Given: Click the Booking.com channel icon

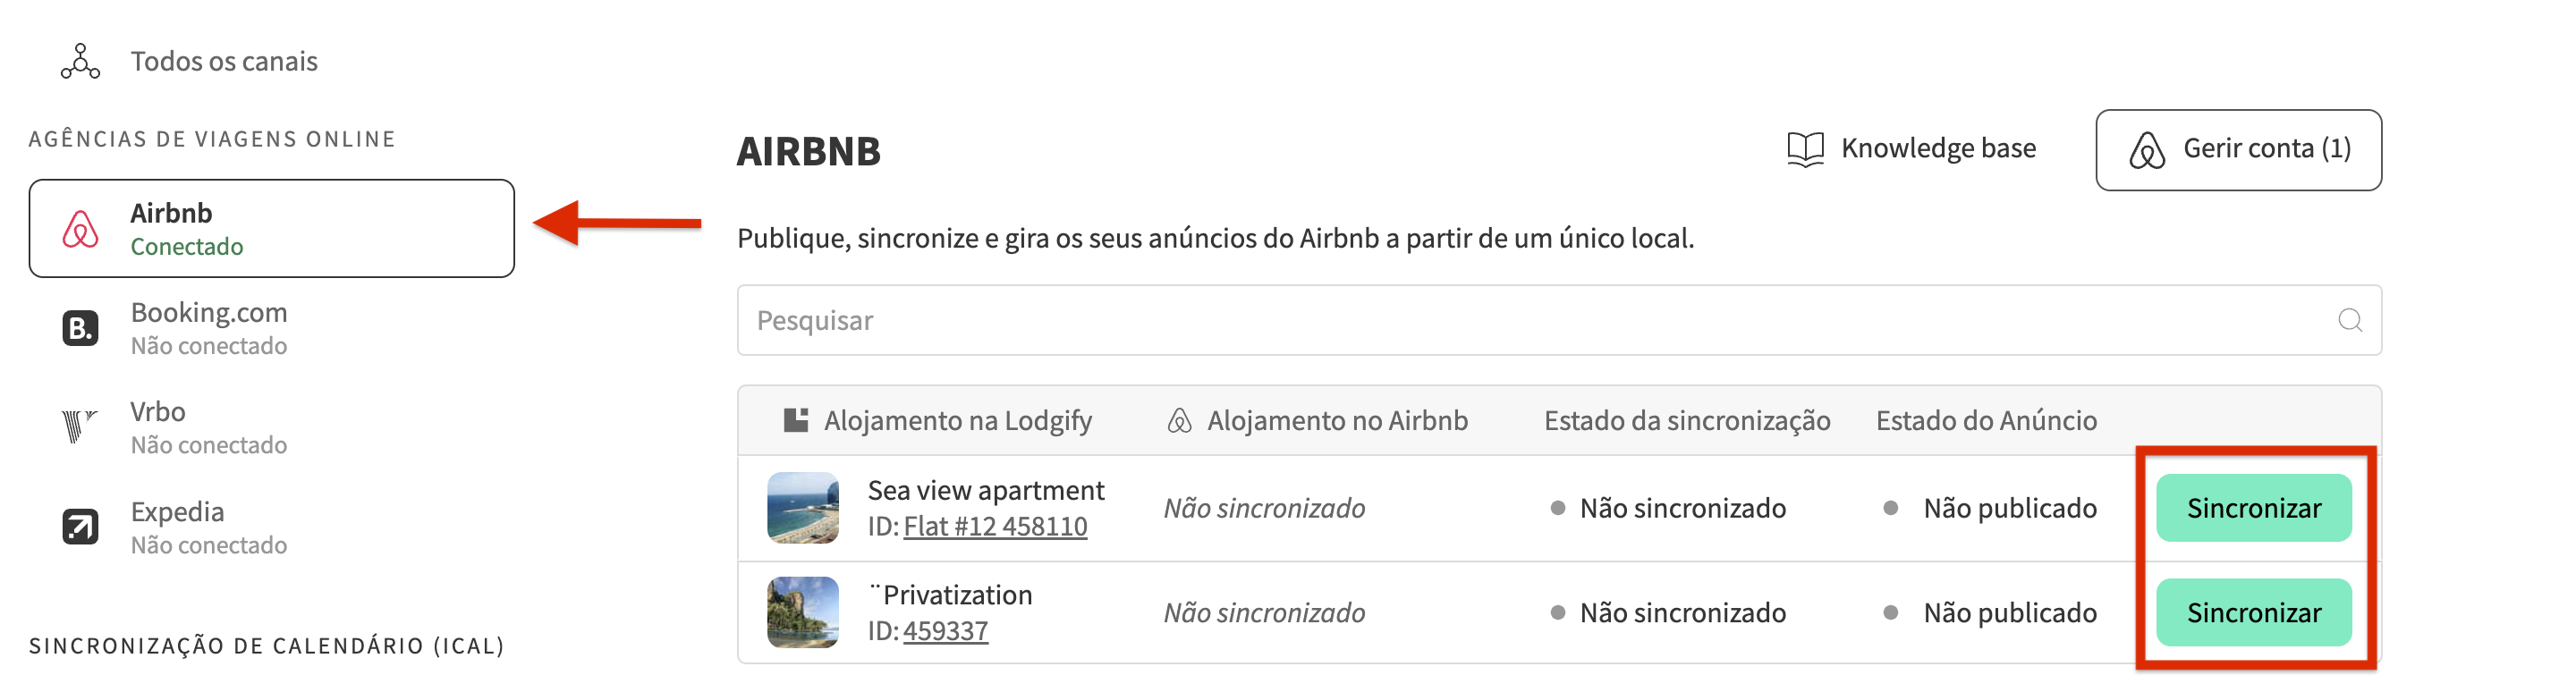Looking at the screenshot, I should [80, 328].
